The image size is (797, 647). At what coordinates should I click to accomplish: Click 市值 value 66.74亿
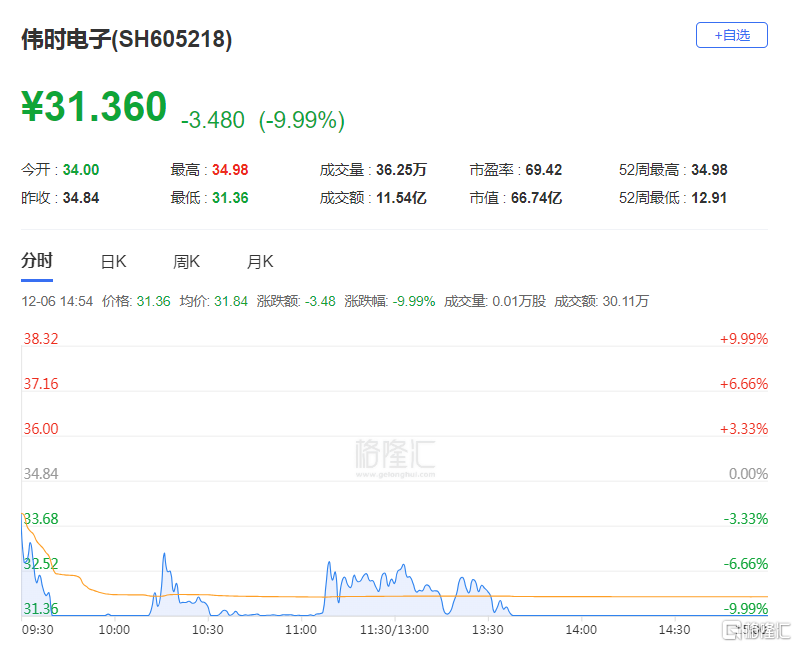coord(536,198)
